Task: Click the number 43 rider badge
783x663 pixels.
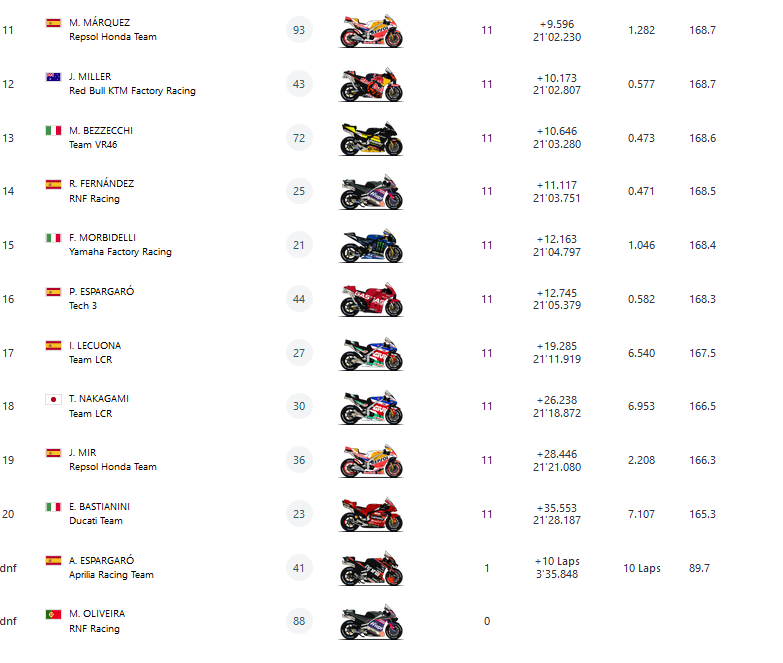Action: 299,84
